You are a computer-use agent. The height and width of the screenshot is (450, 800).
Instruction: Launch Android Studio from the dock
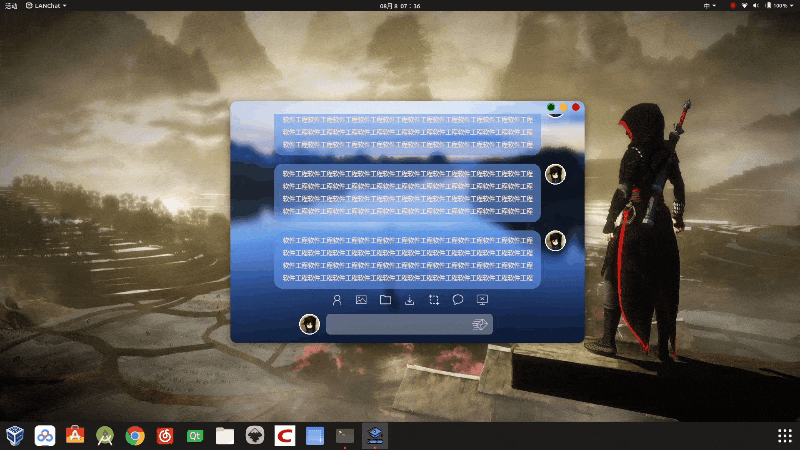click(105, 436)
